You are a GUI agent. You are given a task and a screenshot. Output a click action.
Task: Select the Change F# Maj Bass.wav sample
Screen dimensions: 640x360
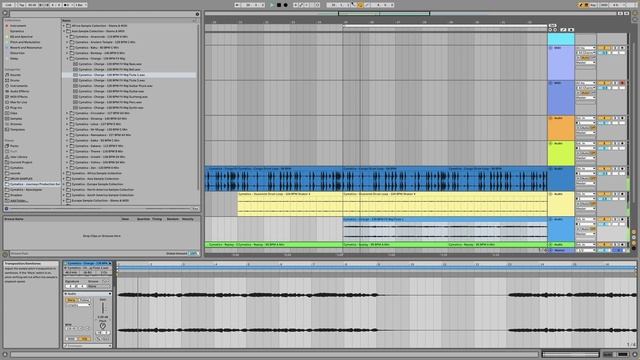[x=110, y=64]
